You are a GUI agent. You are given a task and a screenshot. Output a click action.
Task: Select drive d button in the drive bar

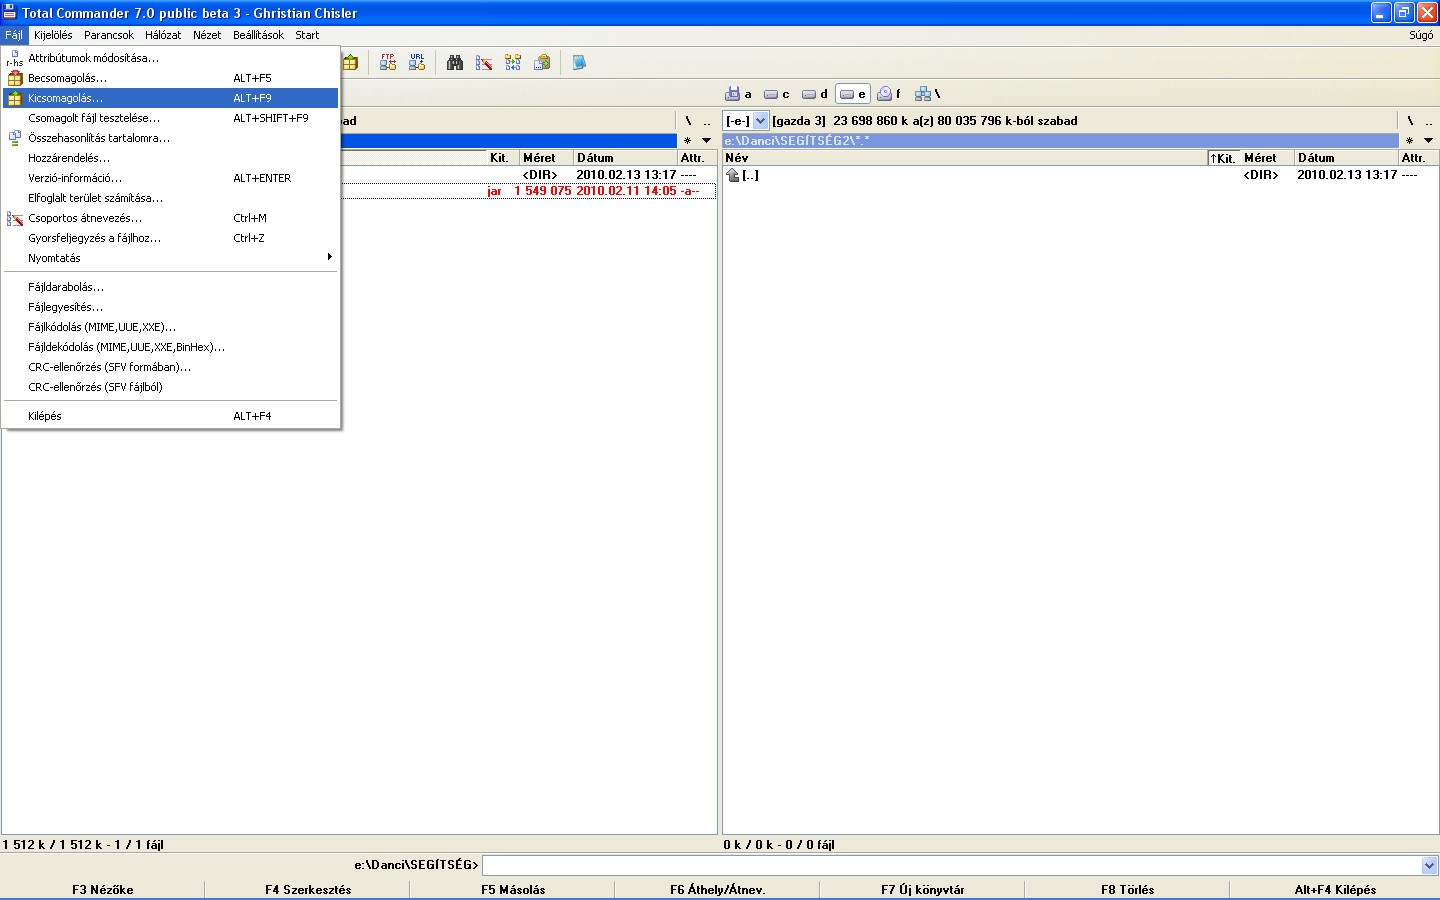814,94
